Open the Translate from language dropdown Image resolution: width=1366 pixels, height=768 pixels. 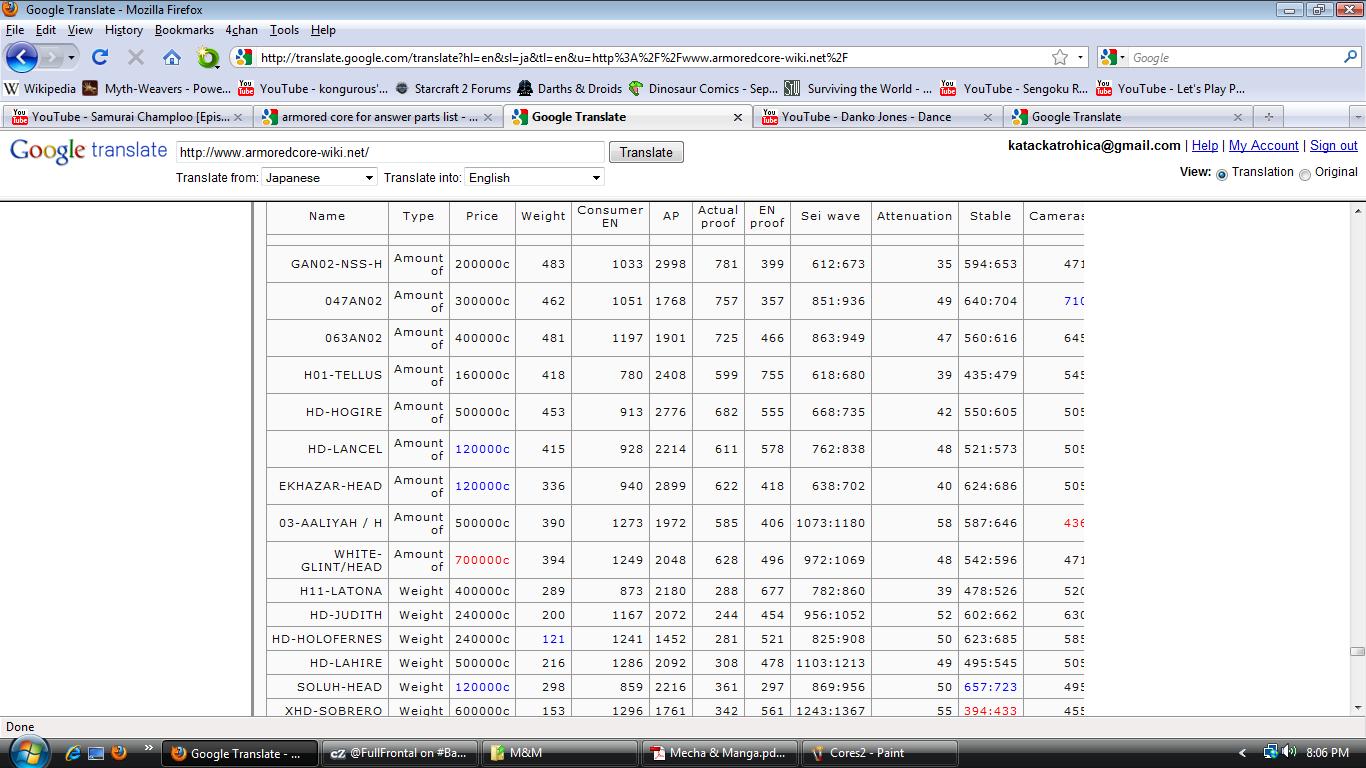(x=319, y=177)
